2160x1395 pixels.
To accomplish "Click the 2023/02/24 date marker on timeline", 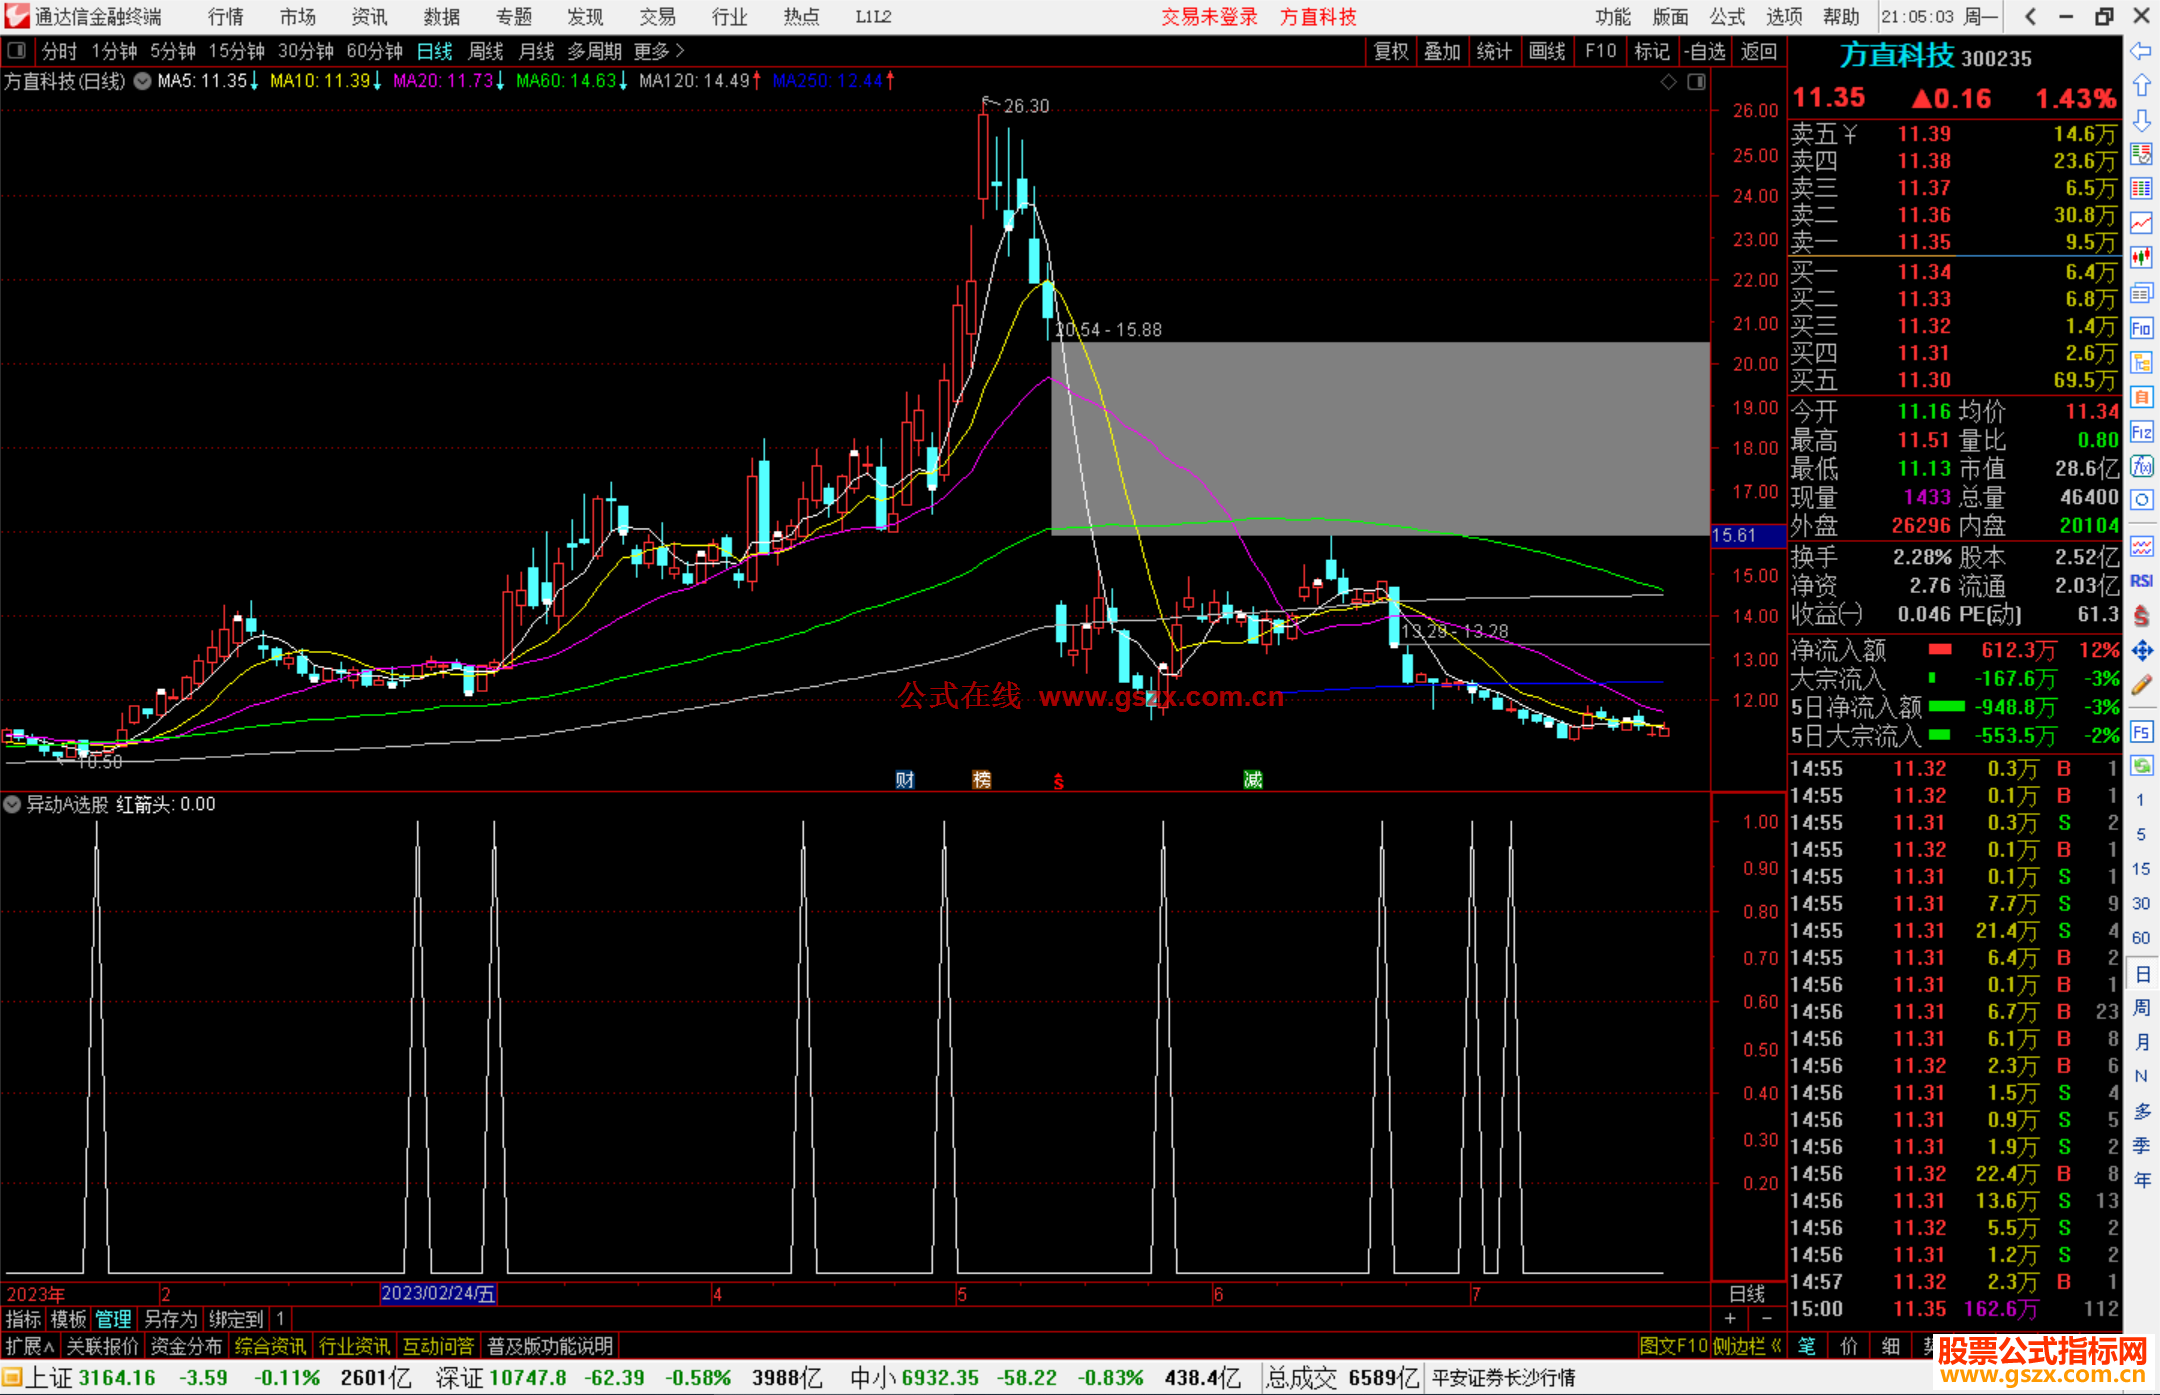I will 438,1293.
